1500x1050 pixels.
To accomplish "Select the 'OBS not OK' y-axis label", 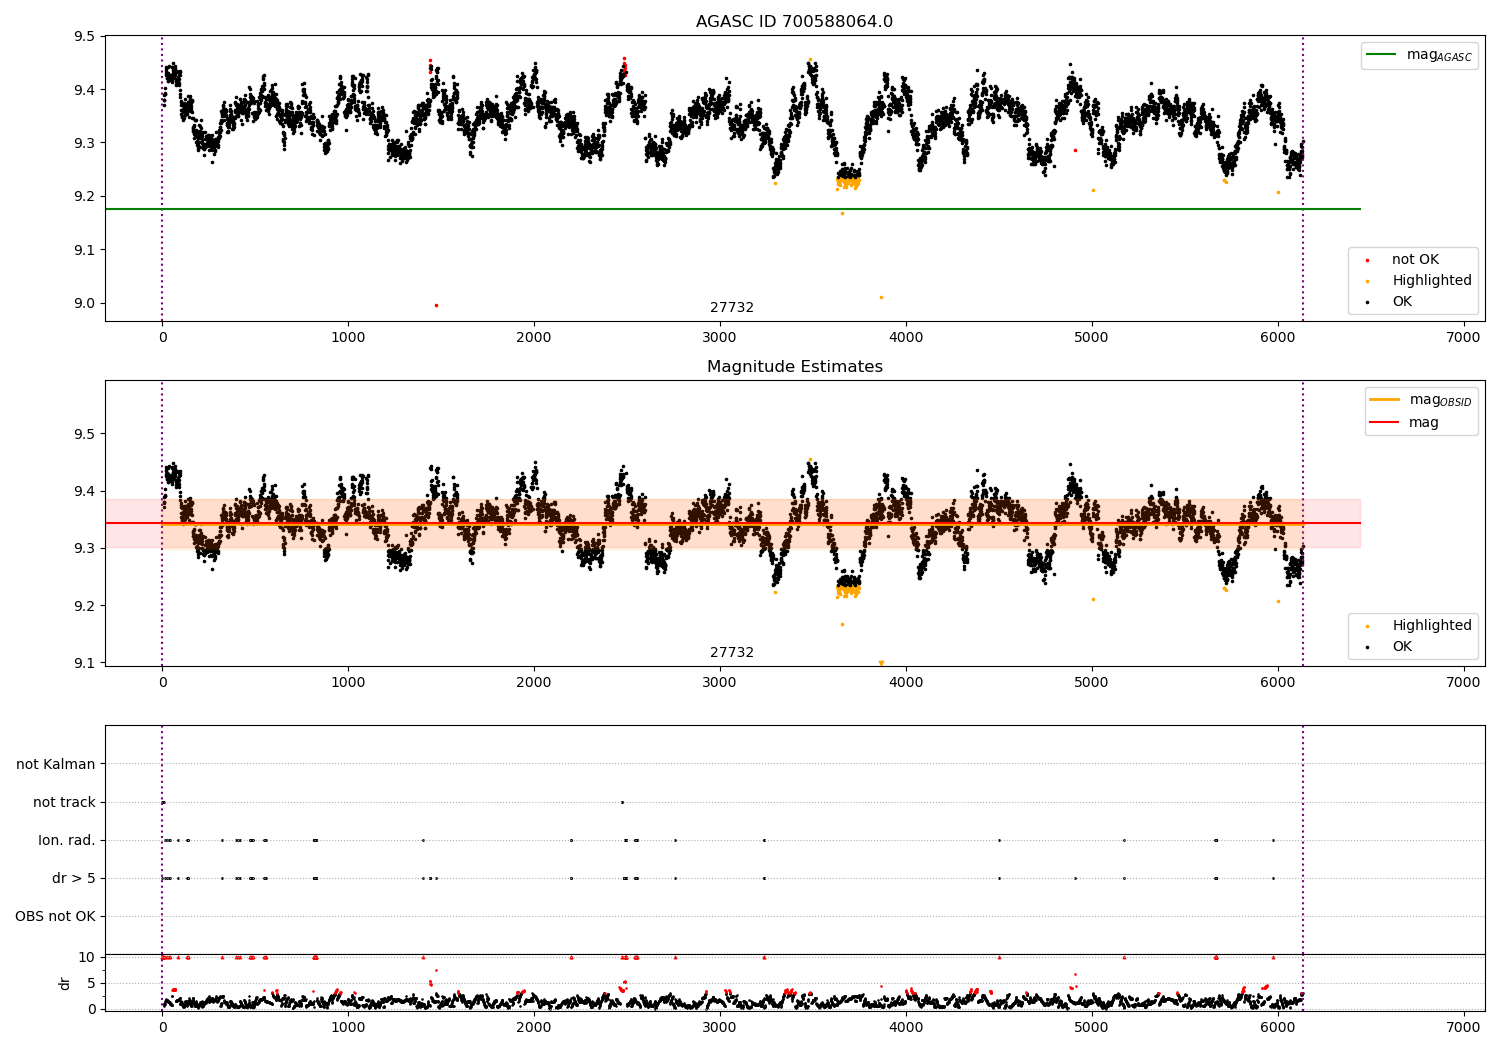I will pyautogui.click(x=55, y=916).
